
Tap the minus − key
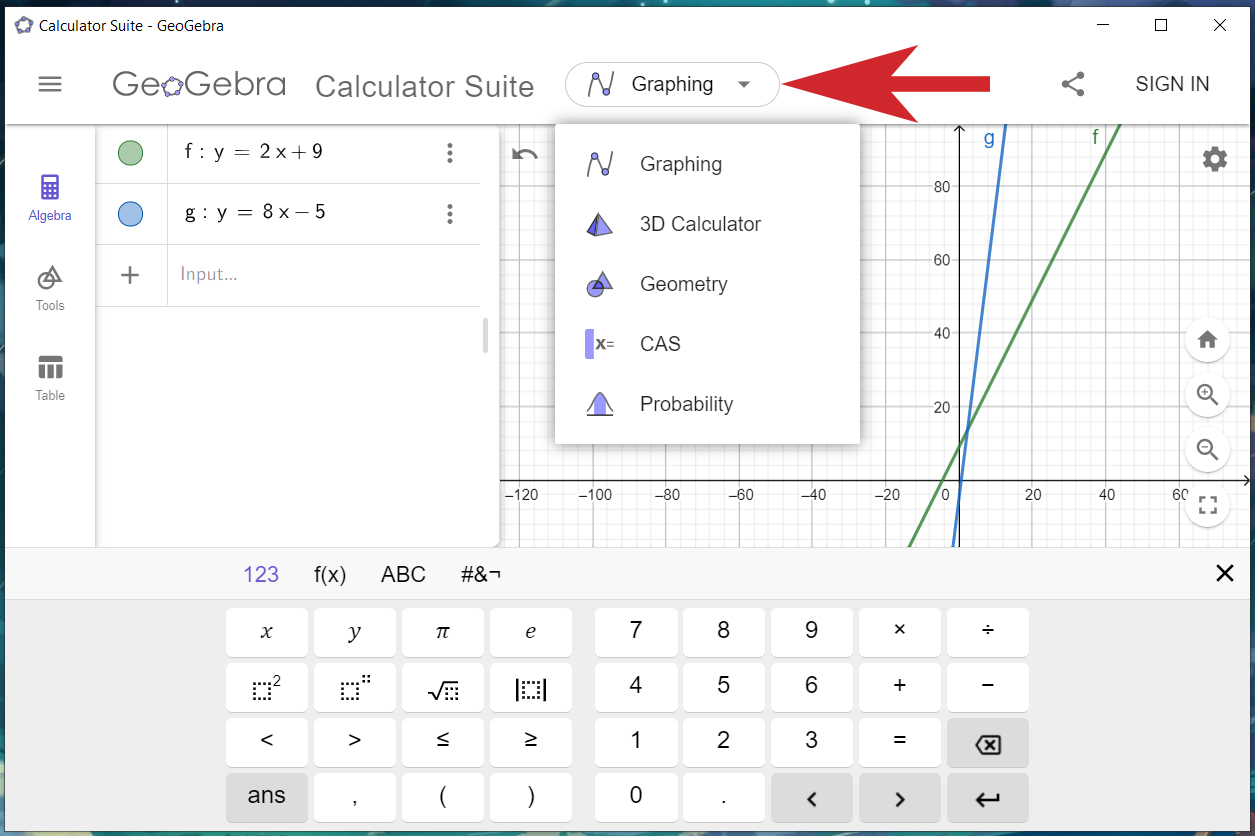987,688
